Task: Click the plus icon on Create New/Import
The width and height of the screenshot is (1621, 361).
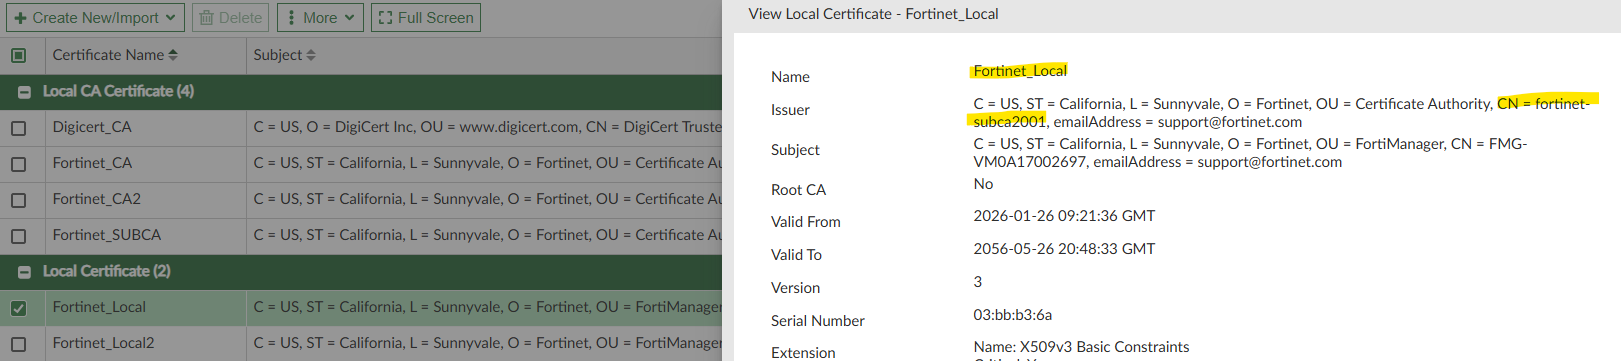Action: pyautogui.click(x=20, y=18)
